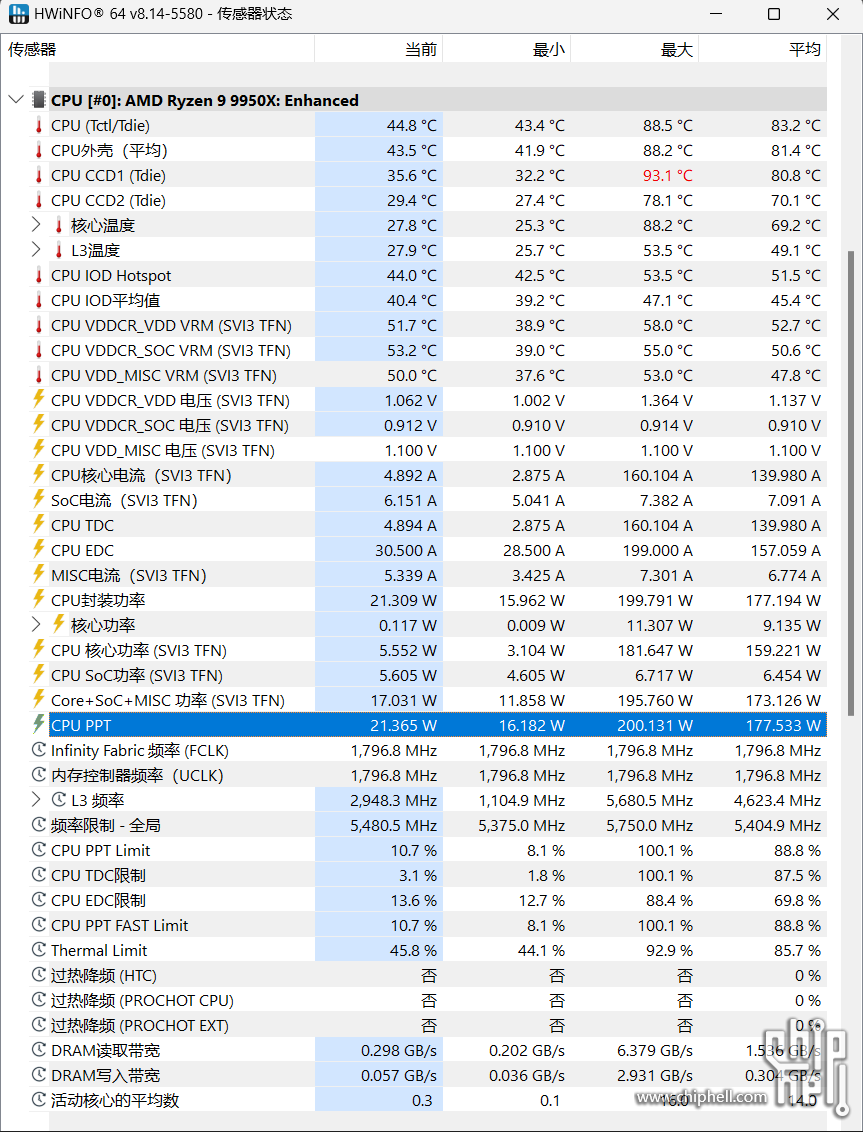Click the 最小 column header
The image size is (863, 1132).
coord(506,49)
